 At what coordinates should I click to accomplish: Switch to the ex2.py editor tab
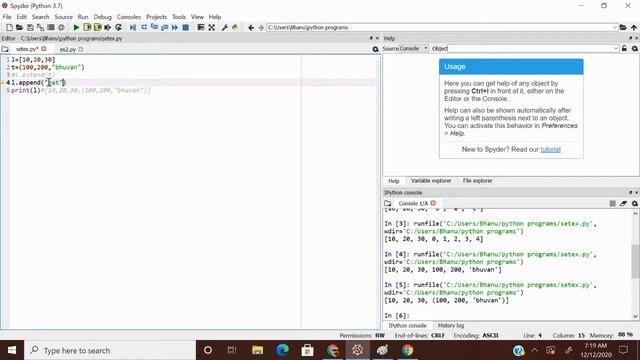(68, 49)
